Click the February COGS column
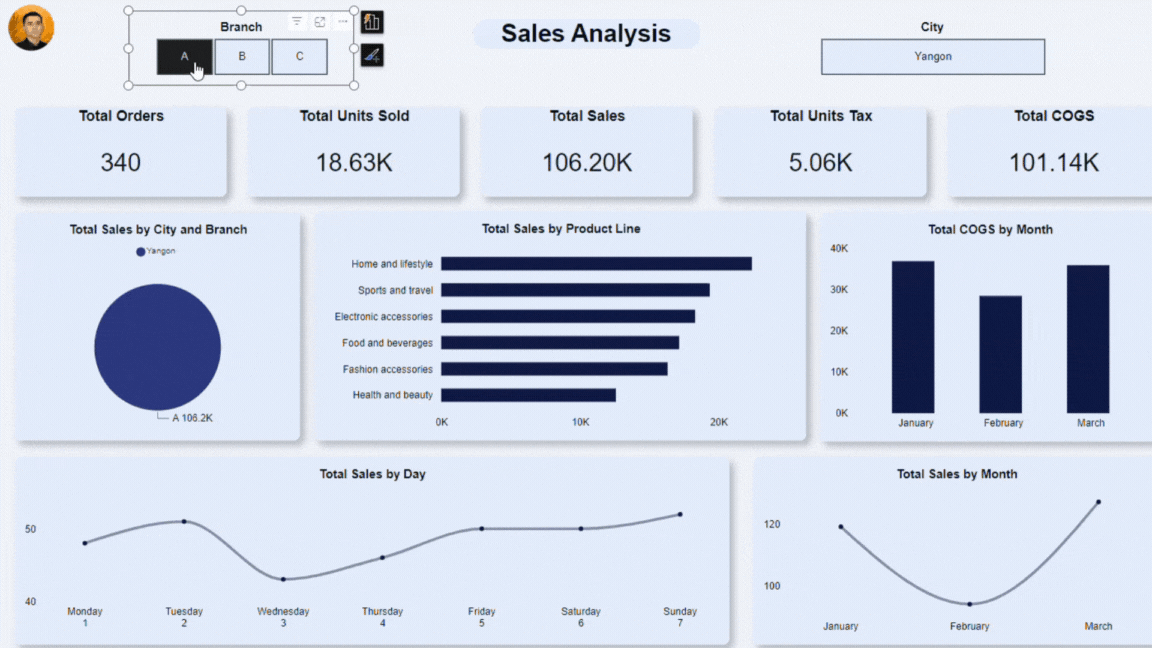 point(1000,354)
